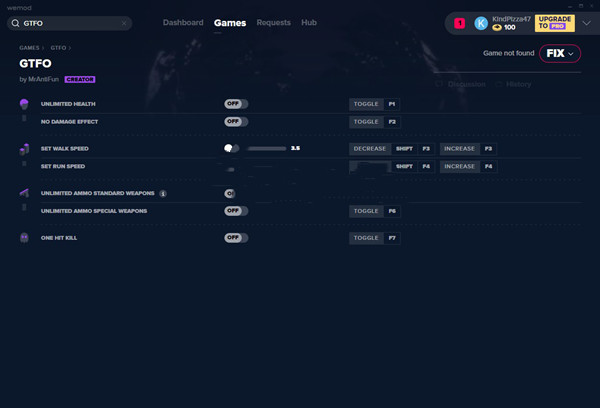Click Toggle hotkey button for Unlimited Health
The image size is (600, 408).
click(x=366, y=104)
